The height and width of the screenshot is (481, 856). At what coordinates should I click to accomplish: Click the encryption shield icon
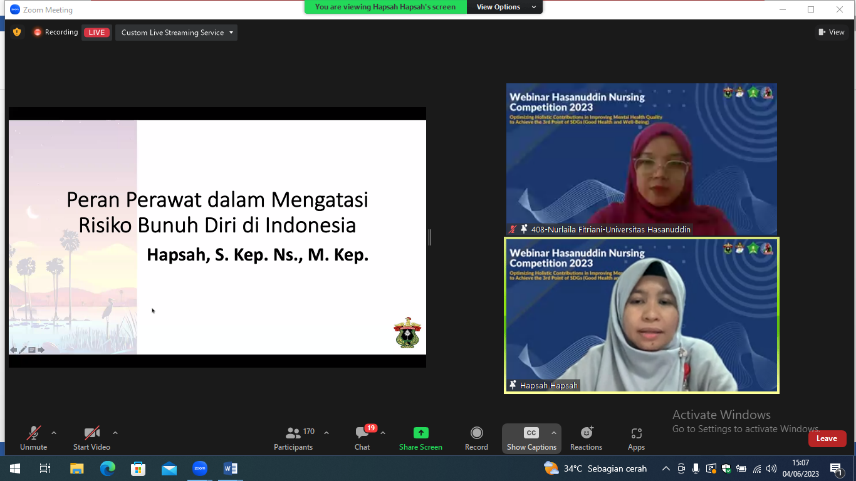tap(17, 32)
